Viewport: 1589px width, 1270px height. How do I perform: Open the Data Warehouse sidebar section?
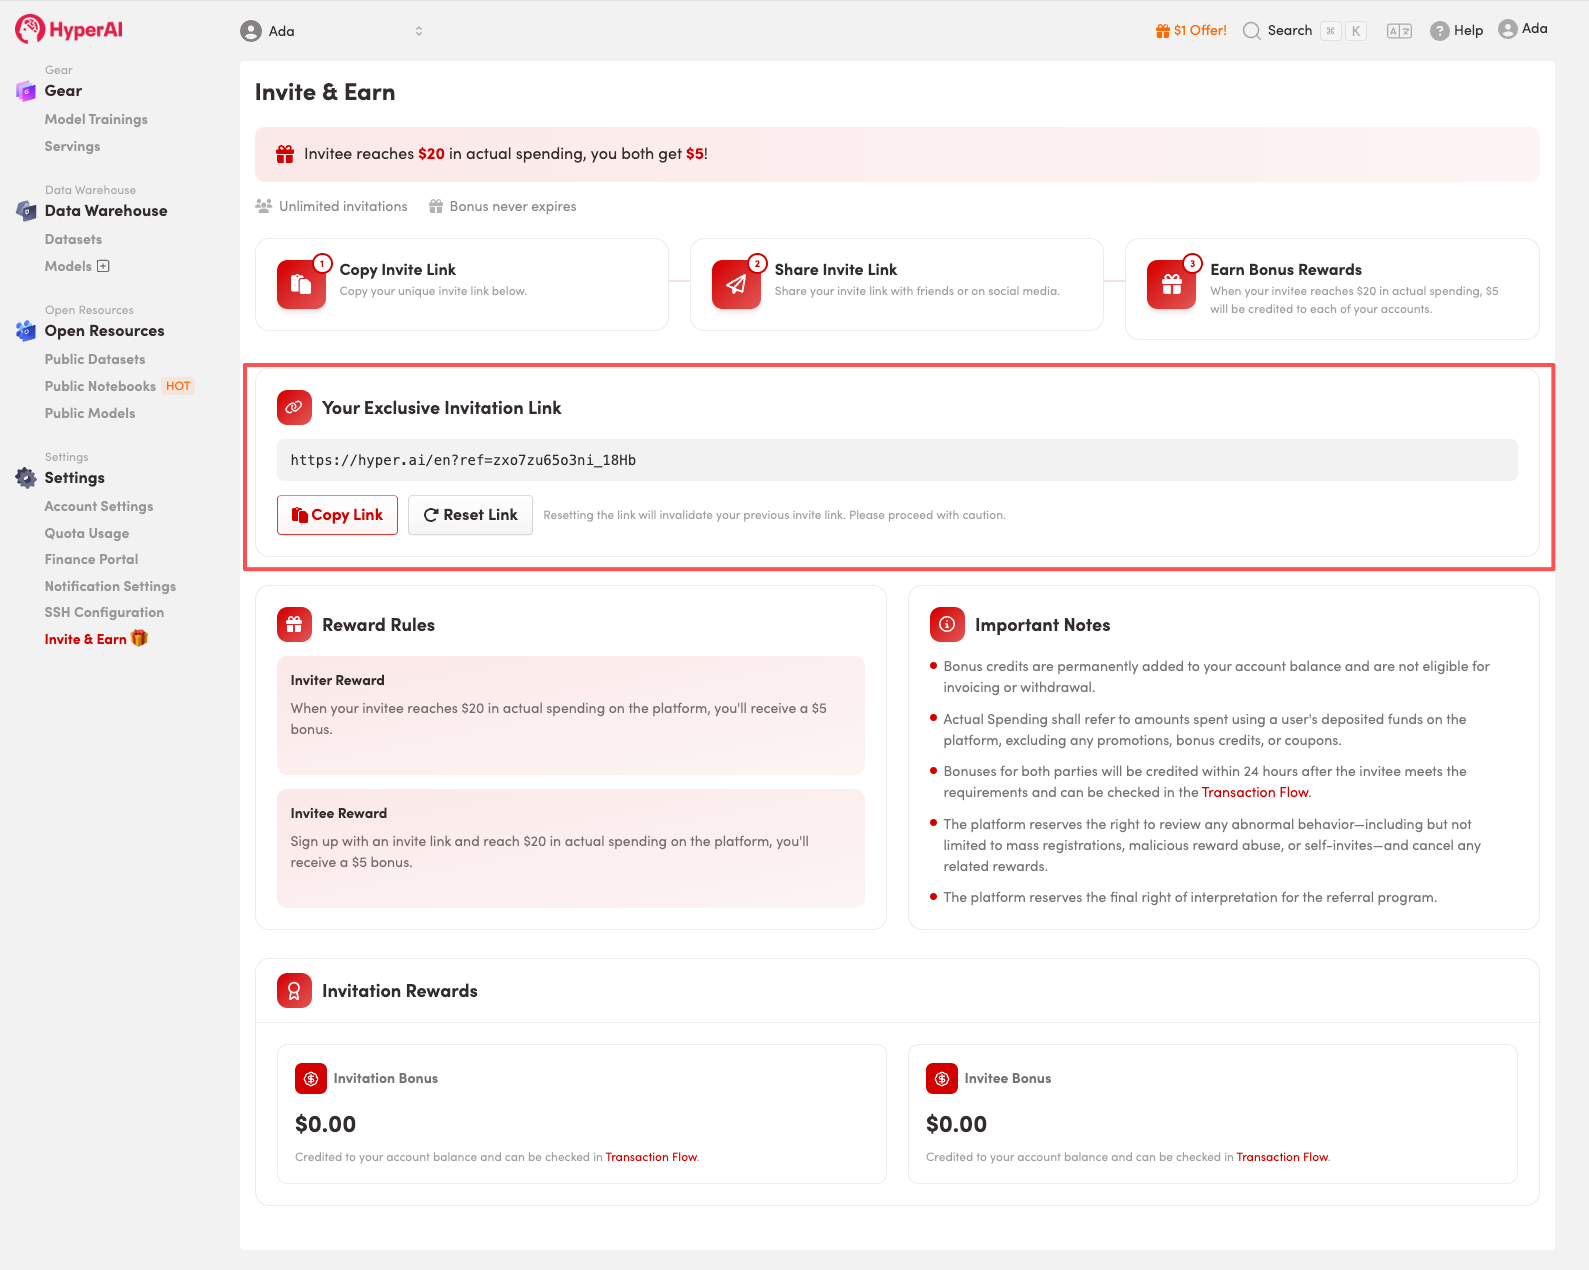pyautogui.click(x=105, y=211)
